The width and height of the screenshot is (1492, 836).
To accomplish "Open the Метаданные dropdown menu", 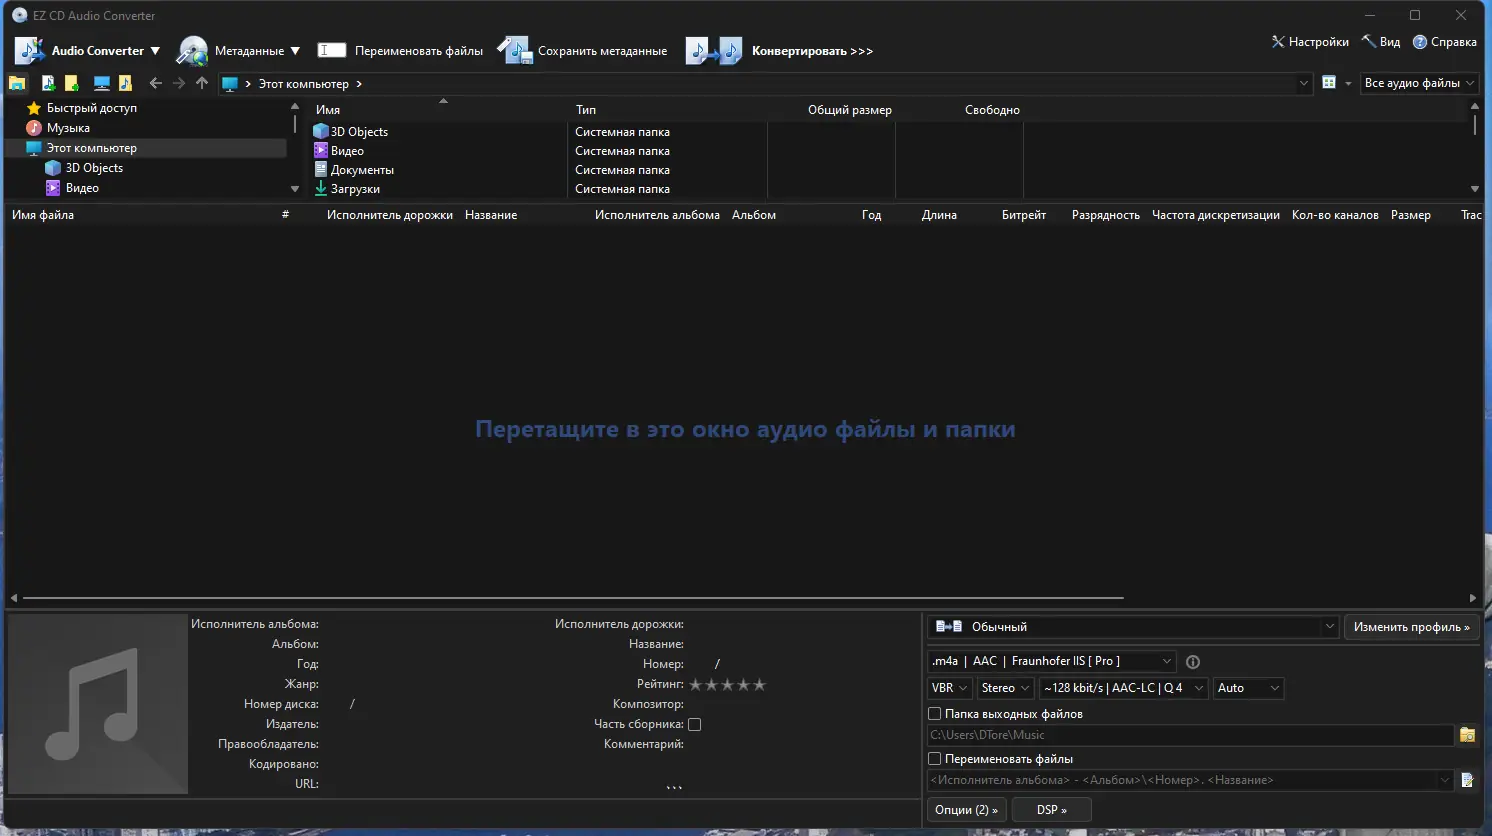I will [x=239, y=50].
